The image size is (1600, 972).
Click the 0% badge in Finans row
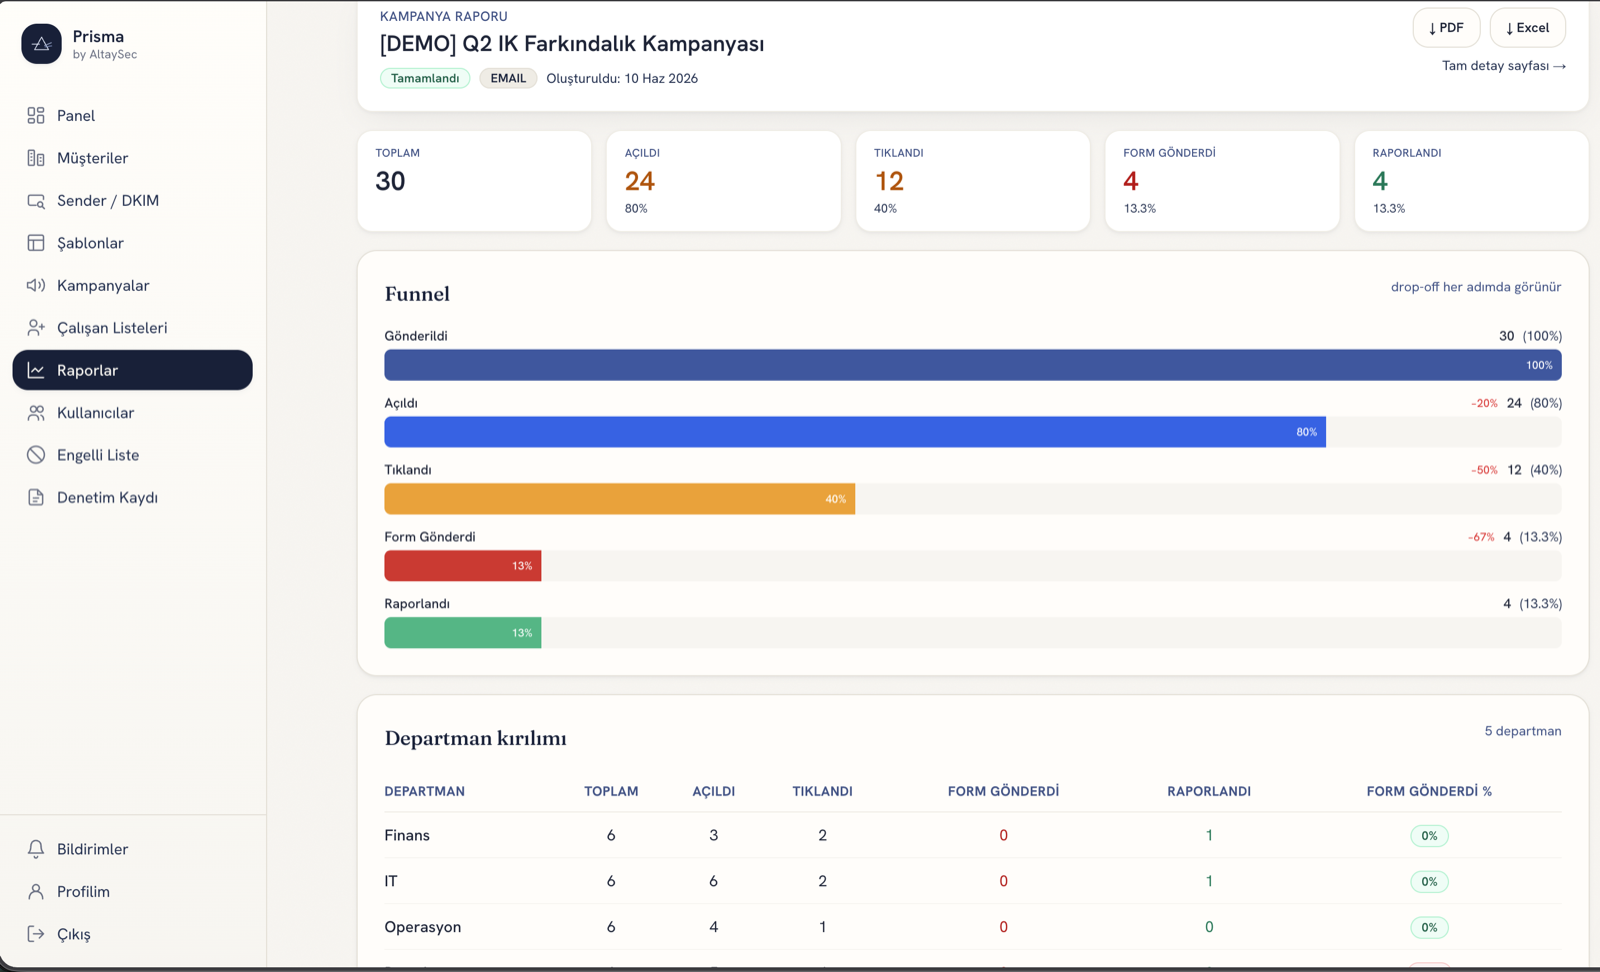tap(1429, 836)
